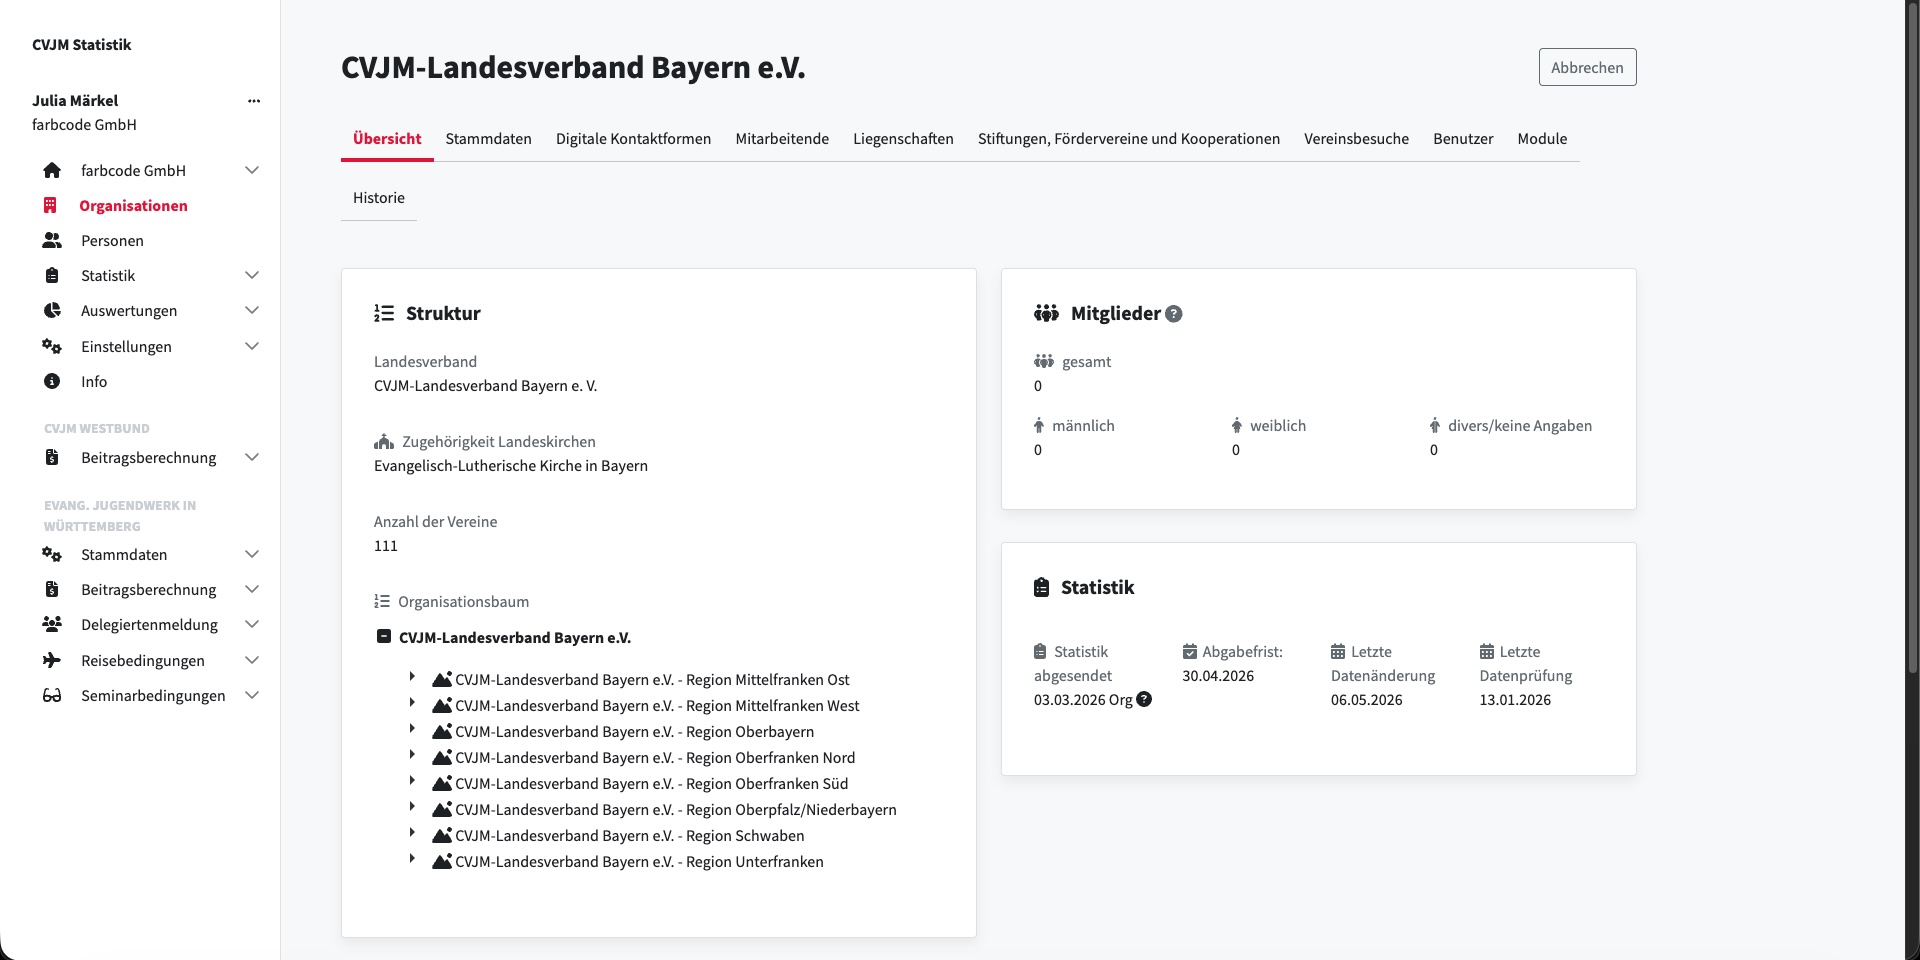The image size is (1920, 960).
Task: Click the CVJM Westbund Beitragsberechnung invoice icon
Action: [52, 457]
